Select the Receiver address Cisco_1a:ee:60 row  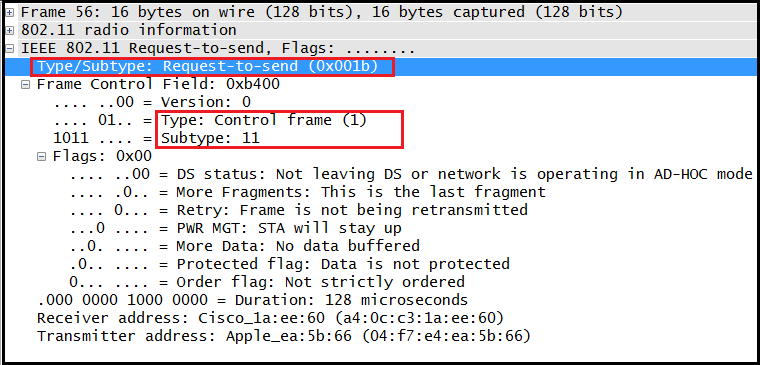271,318
